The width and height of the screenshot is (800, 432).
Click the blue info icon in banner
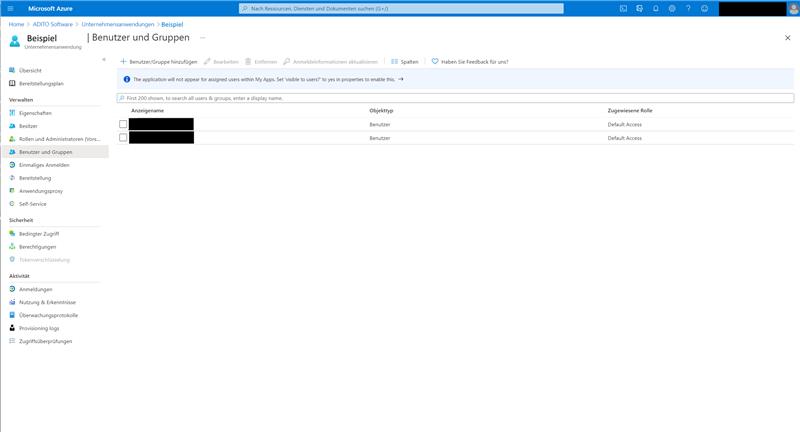[127, 80]
